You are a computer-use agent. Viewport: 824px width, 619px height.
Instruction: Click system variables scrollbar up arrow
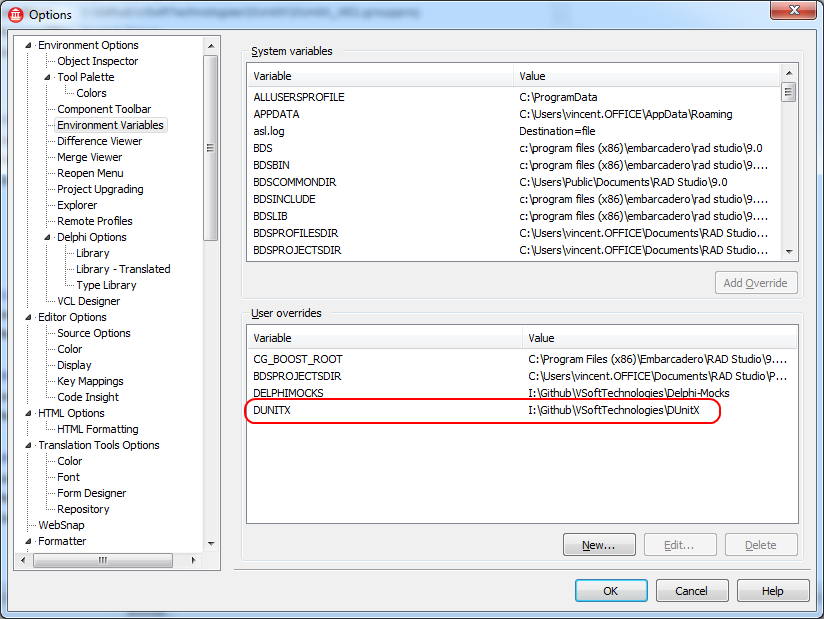pyautogui.click(x=789, y=73)
